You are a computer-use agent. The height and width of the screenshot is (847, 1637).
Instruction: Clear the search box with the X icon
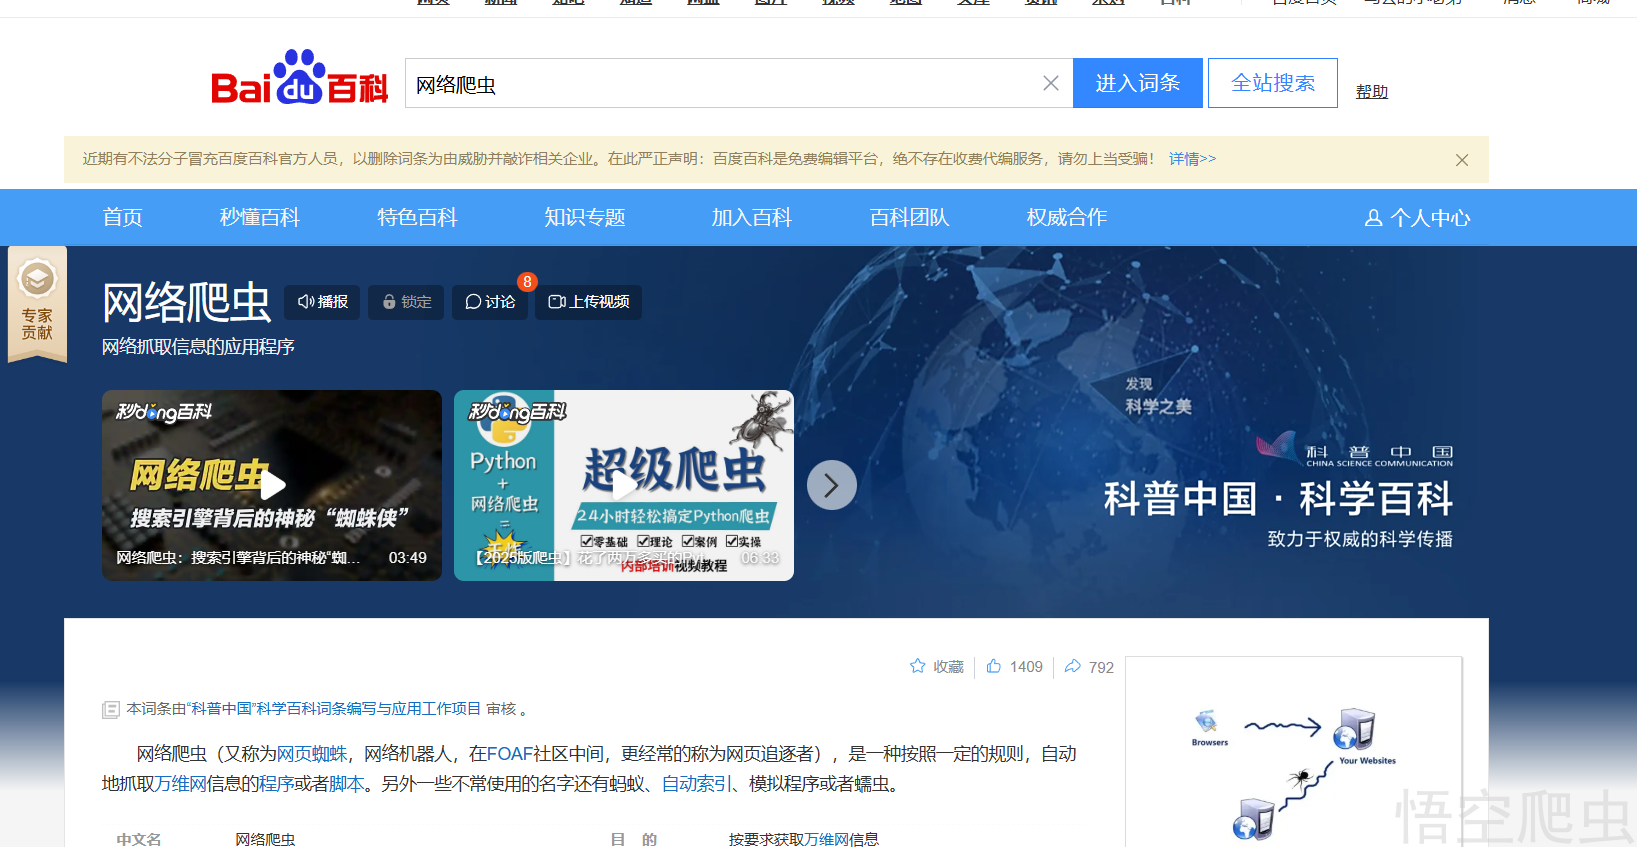coord(1051,83)
